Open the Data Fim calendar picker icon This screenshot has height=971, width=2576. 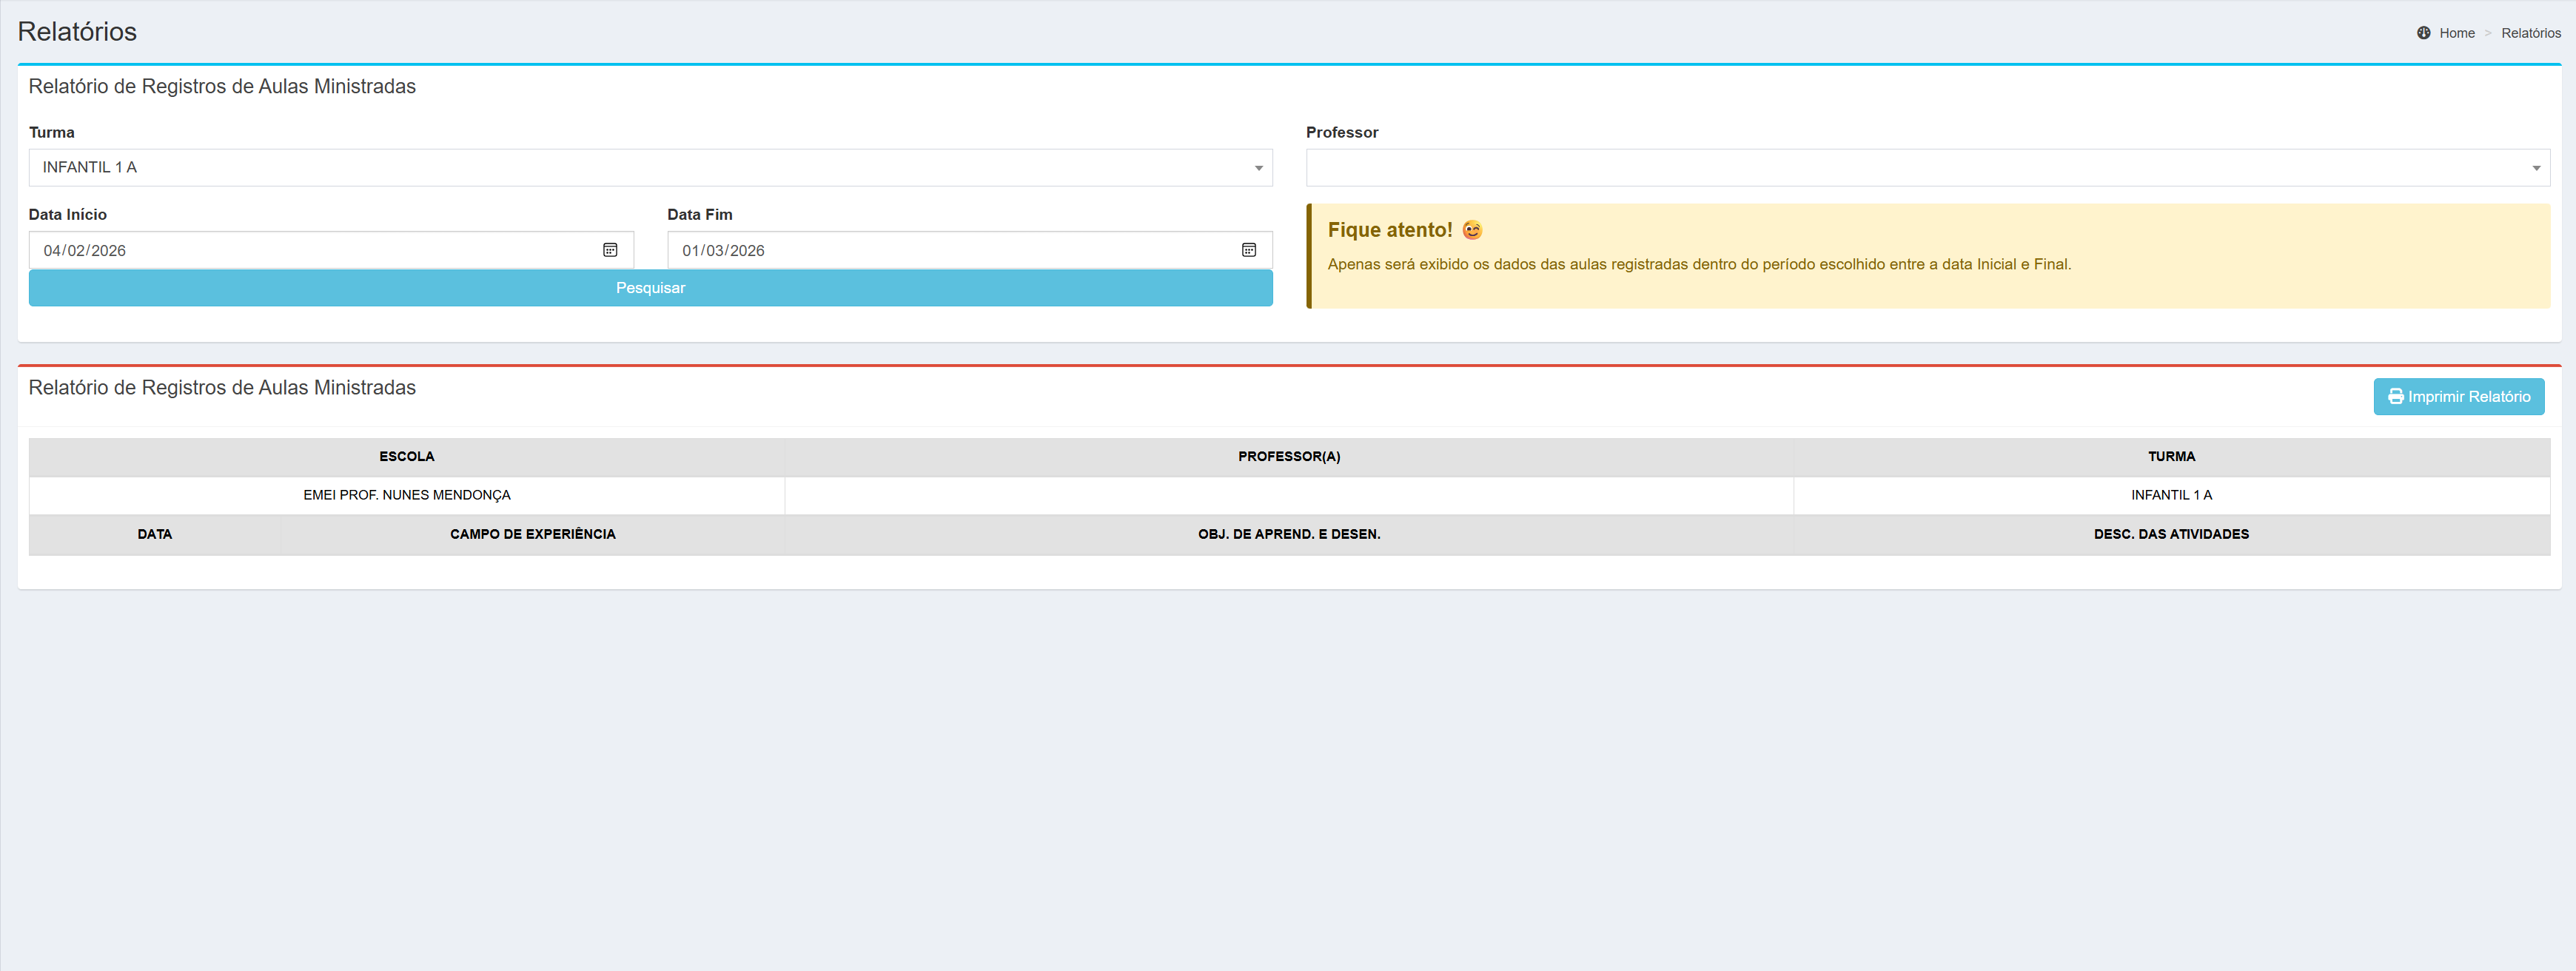pyautogui.click(x=1248, y=250)
